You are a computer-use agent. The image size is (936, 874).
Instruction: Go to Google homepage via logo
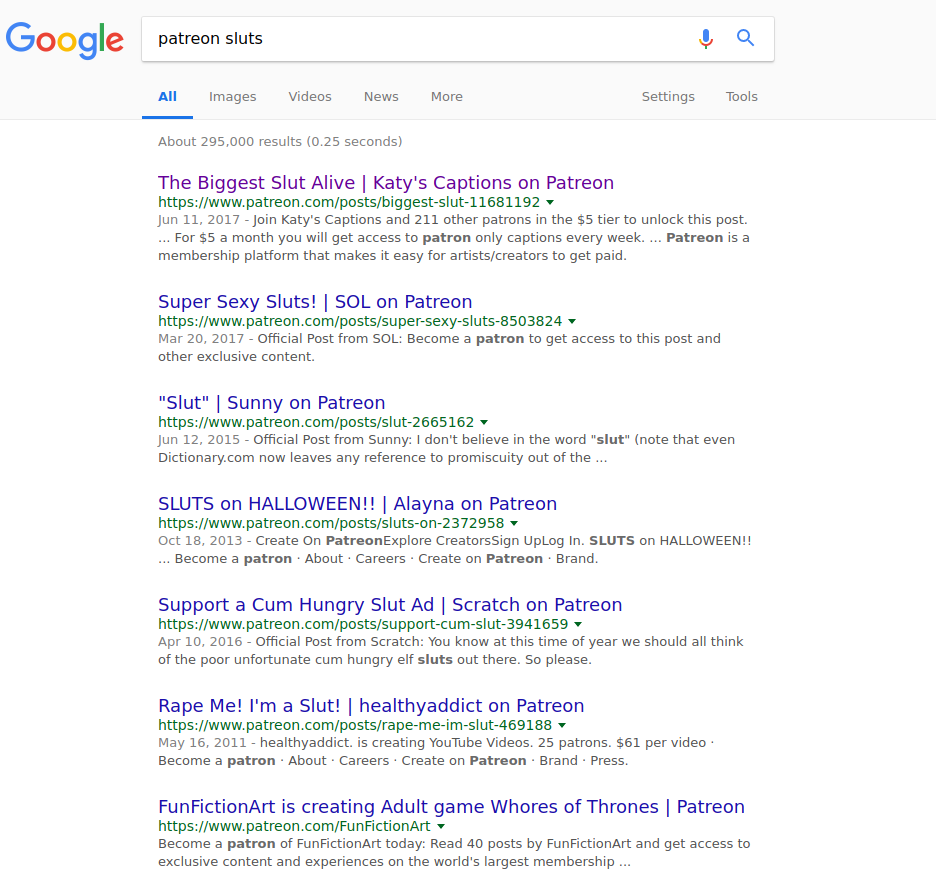pos(65,40)
